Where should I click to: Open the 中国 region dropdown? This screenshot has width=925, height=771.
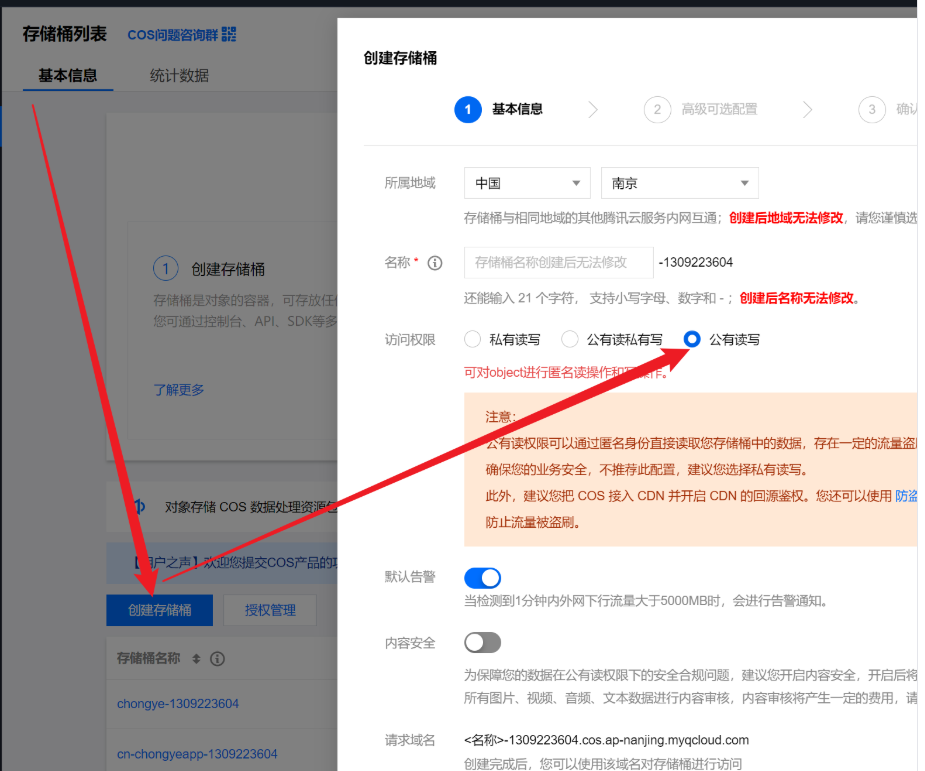pos(527,183)
